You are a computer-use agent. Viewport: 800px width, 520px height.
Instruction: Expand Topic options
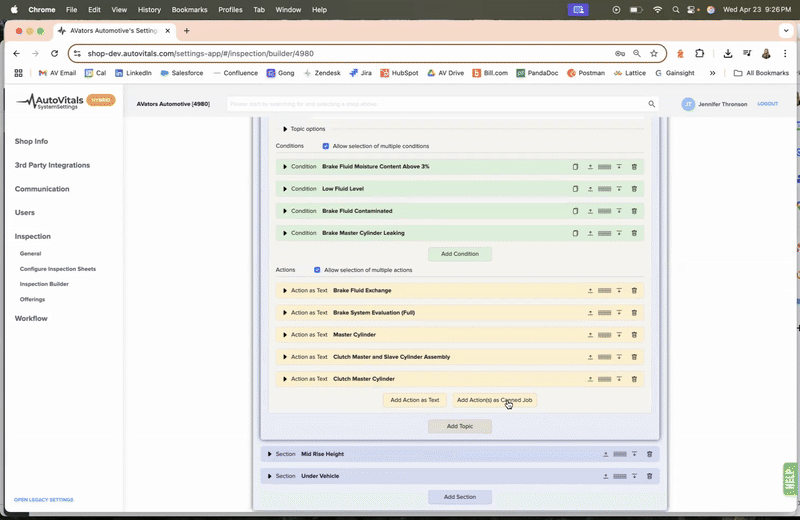click(285, 129)
